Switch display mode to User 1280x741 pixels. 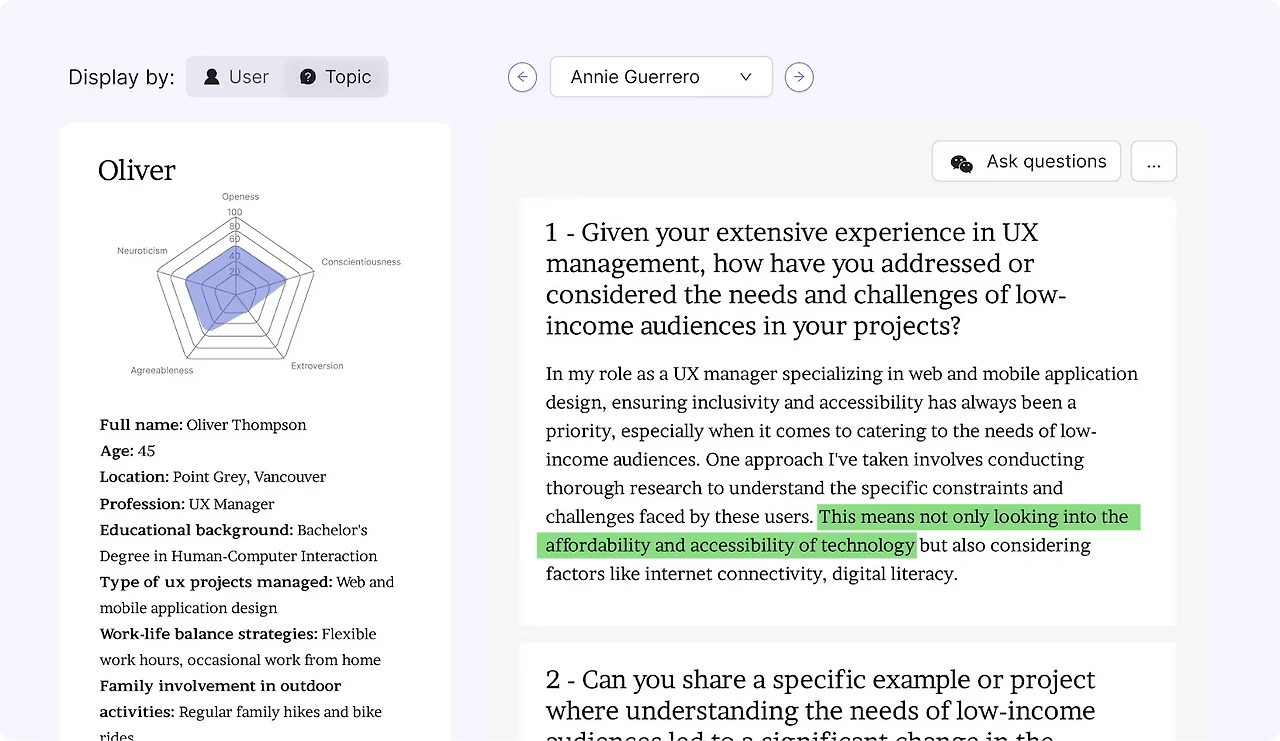tap(236, 77)
